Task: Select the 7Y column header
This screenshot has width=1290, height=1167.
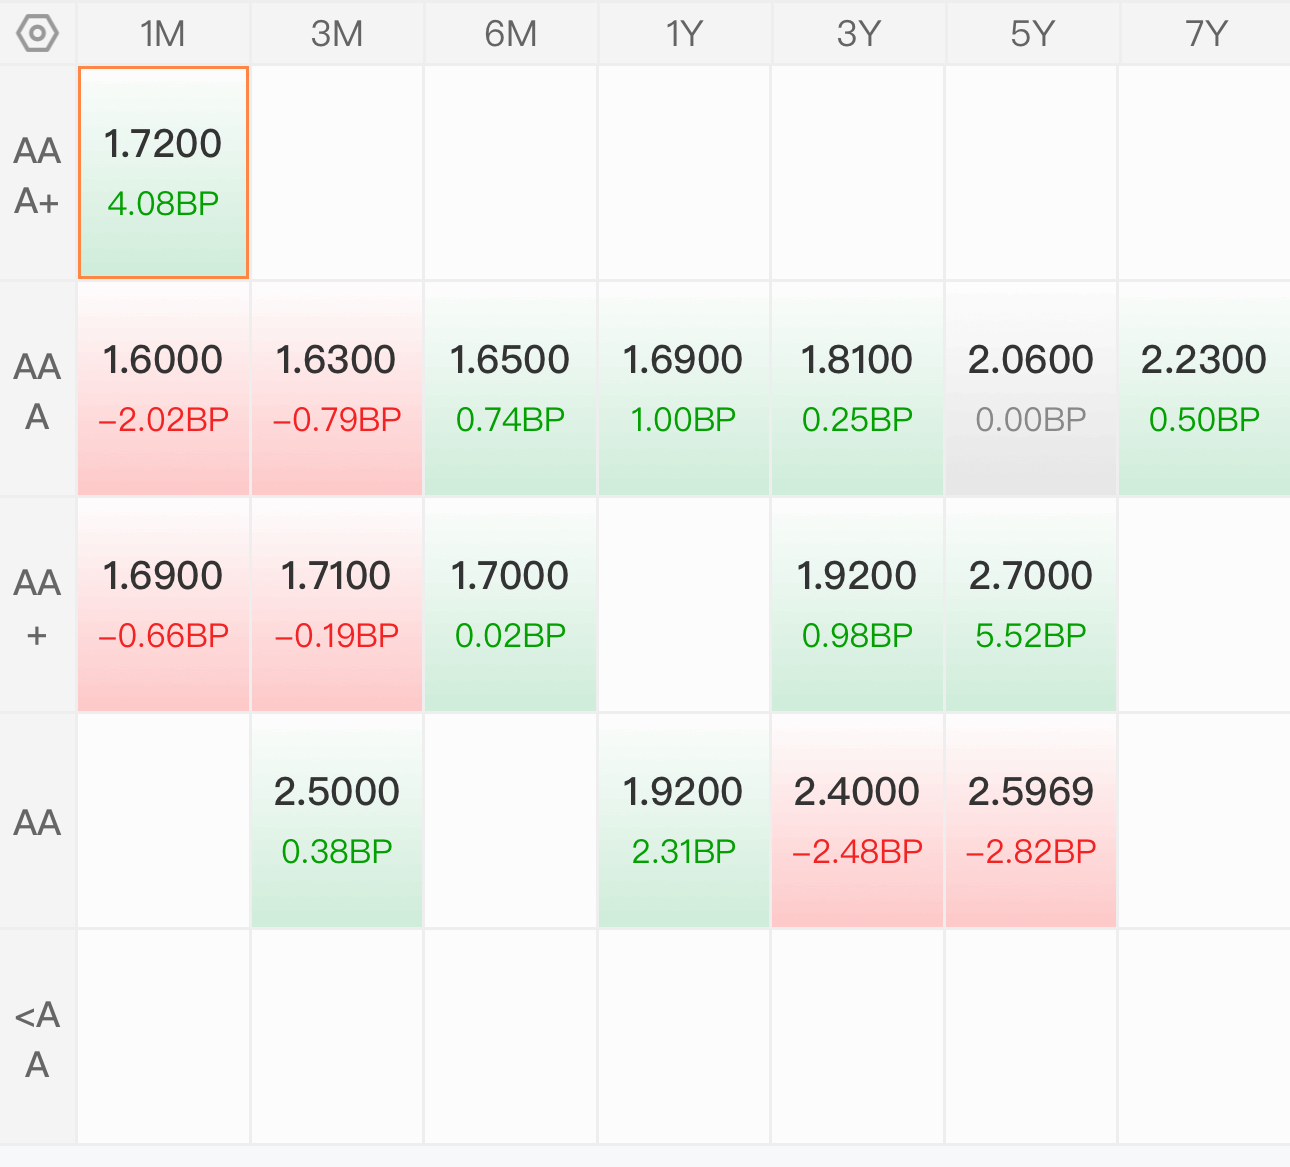Action: click(1206, 33)
